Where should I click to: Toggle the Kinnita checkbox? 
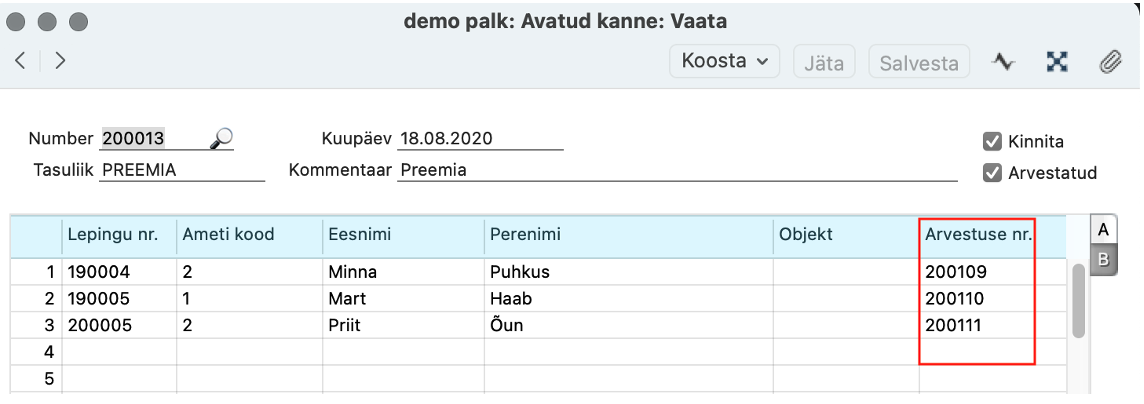point(992,141)
